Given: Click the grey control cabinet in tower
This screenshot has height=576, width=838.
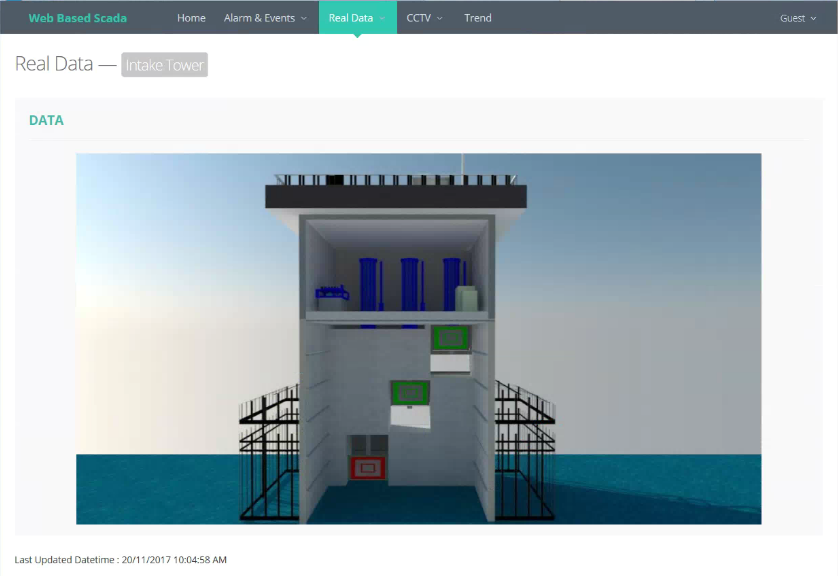Looking at the screenshot, I should click(467, 298).
